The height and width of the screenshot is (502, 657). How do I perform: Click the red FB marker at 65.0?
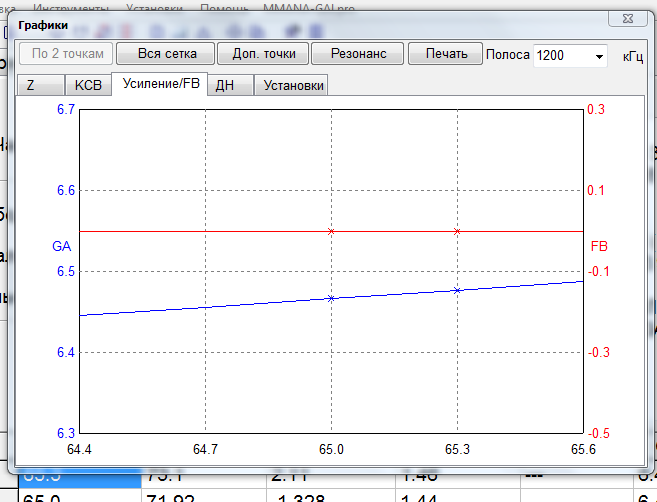pyautogui.click(x=331, y=231)
